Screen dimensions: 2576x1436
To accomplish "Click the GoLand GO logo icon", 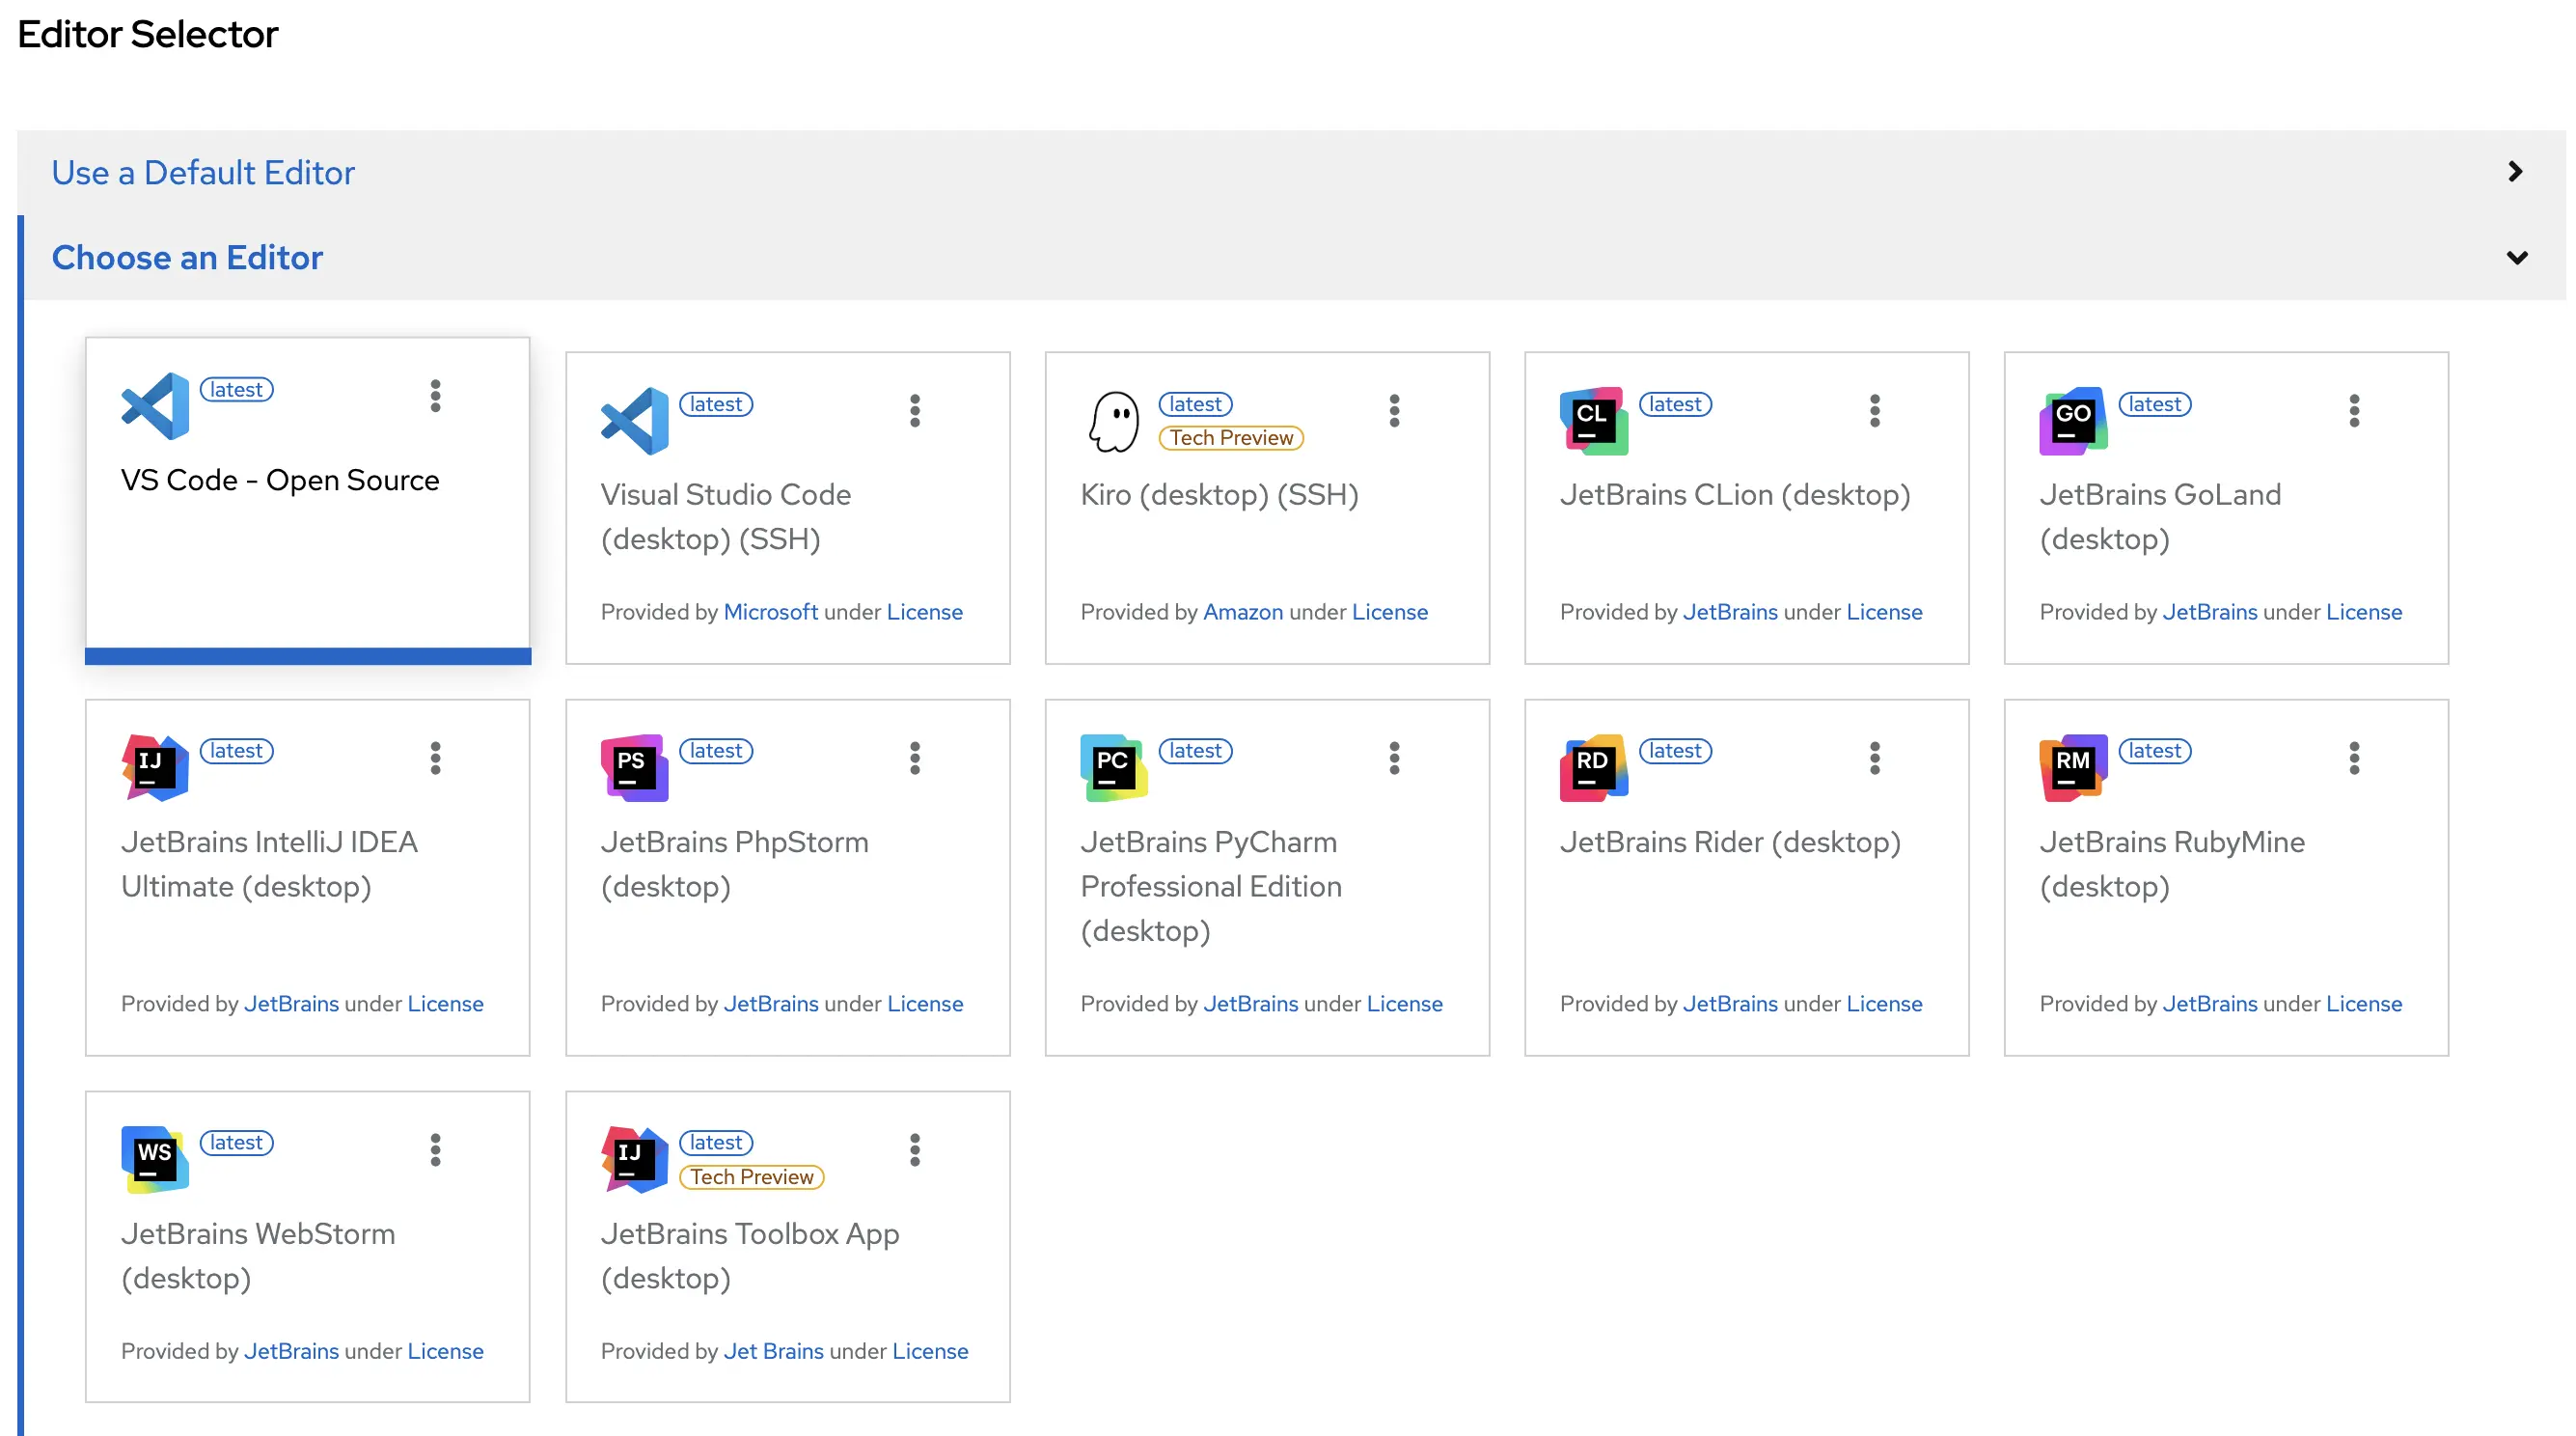I will pos(2074,421).
